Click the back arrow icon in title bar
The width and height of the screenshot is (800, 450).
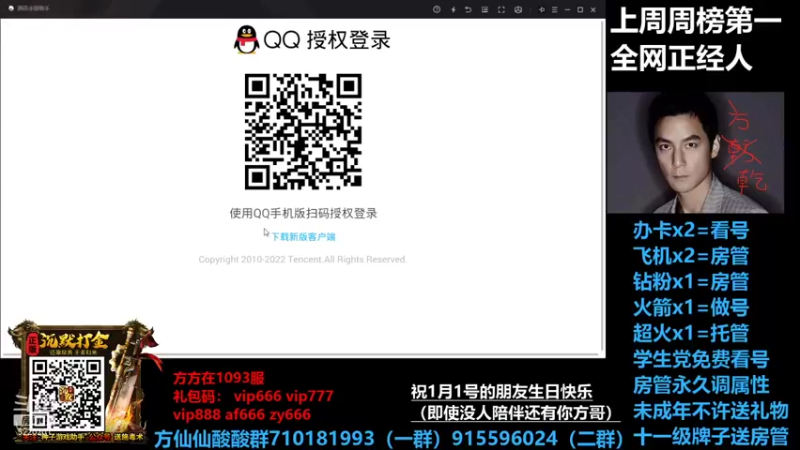[x=468, y=10]
